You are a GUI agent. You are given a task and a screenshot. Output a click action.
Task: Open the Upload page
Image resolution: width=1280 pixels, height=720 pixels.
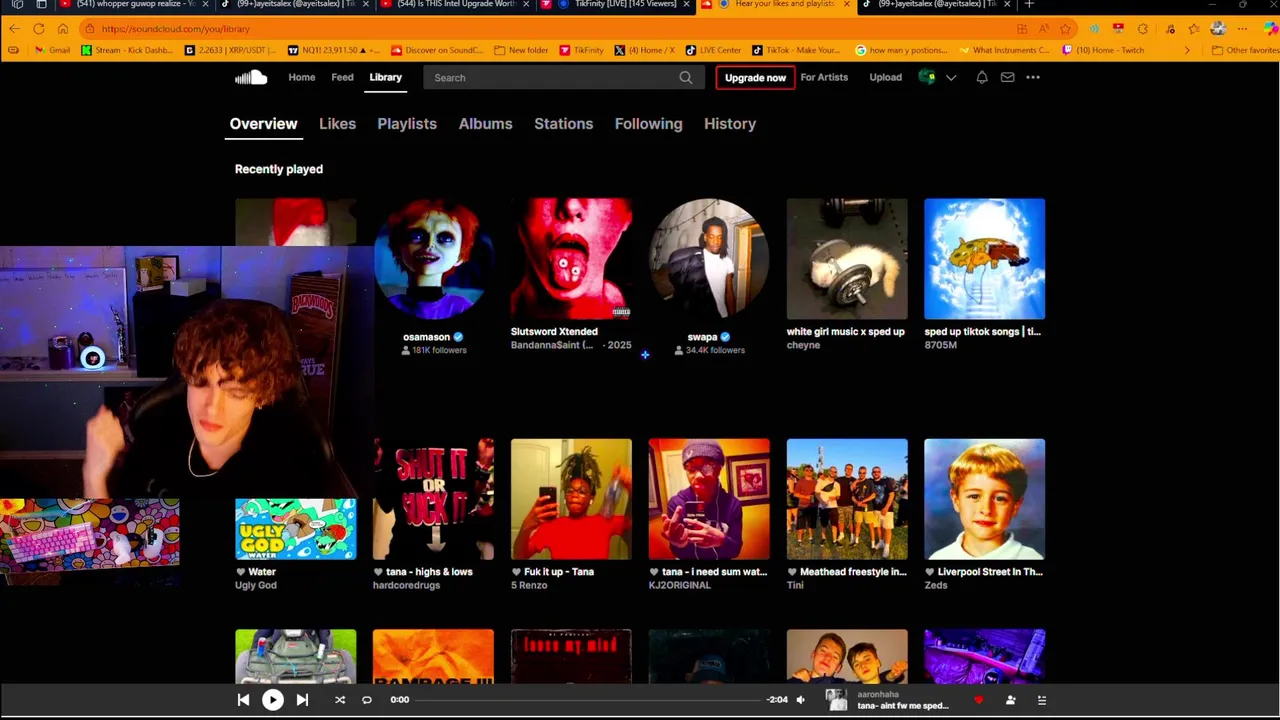coord(885,77)
